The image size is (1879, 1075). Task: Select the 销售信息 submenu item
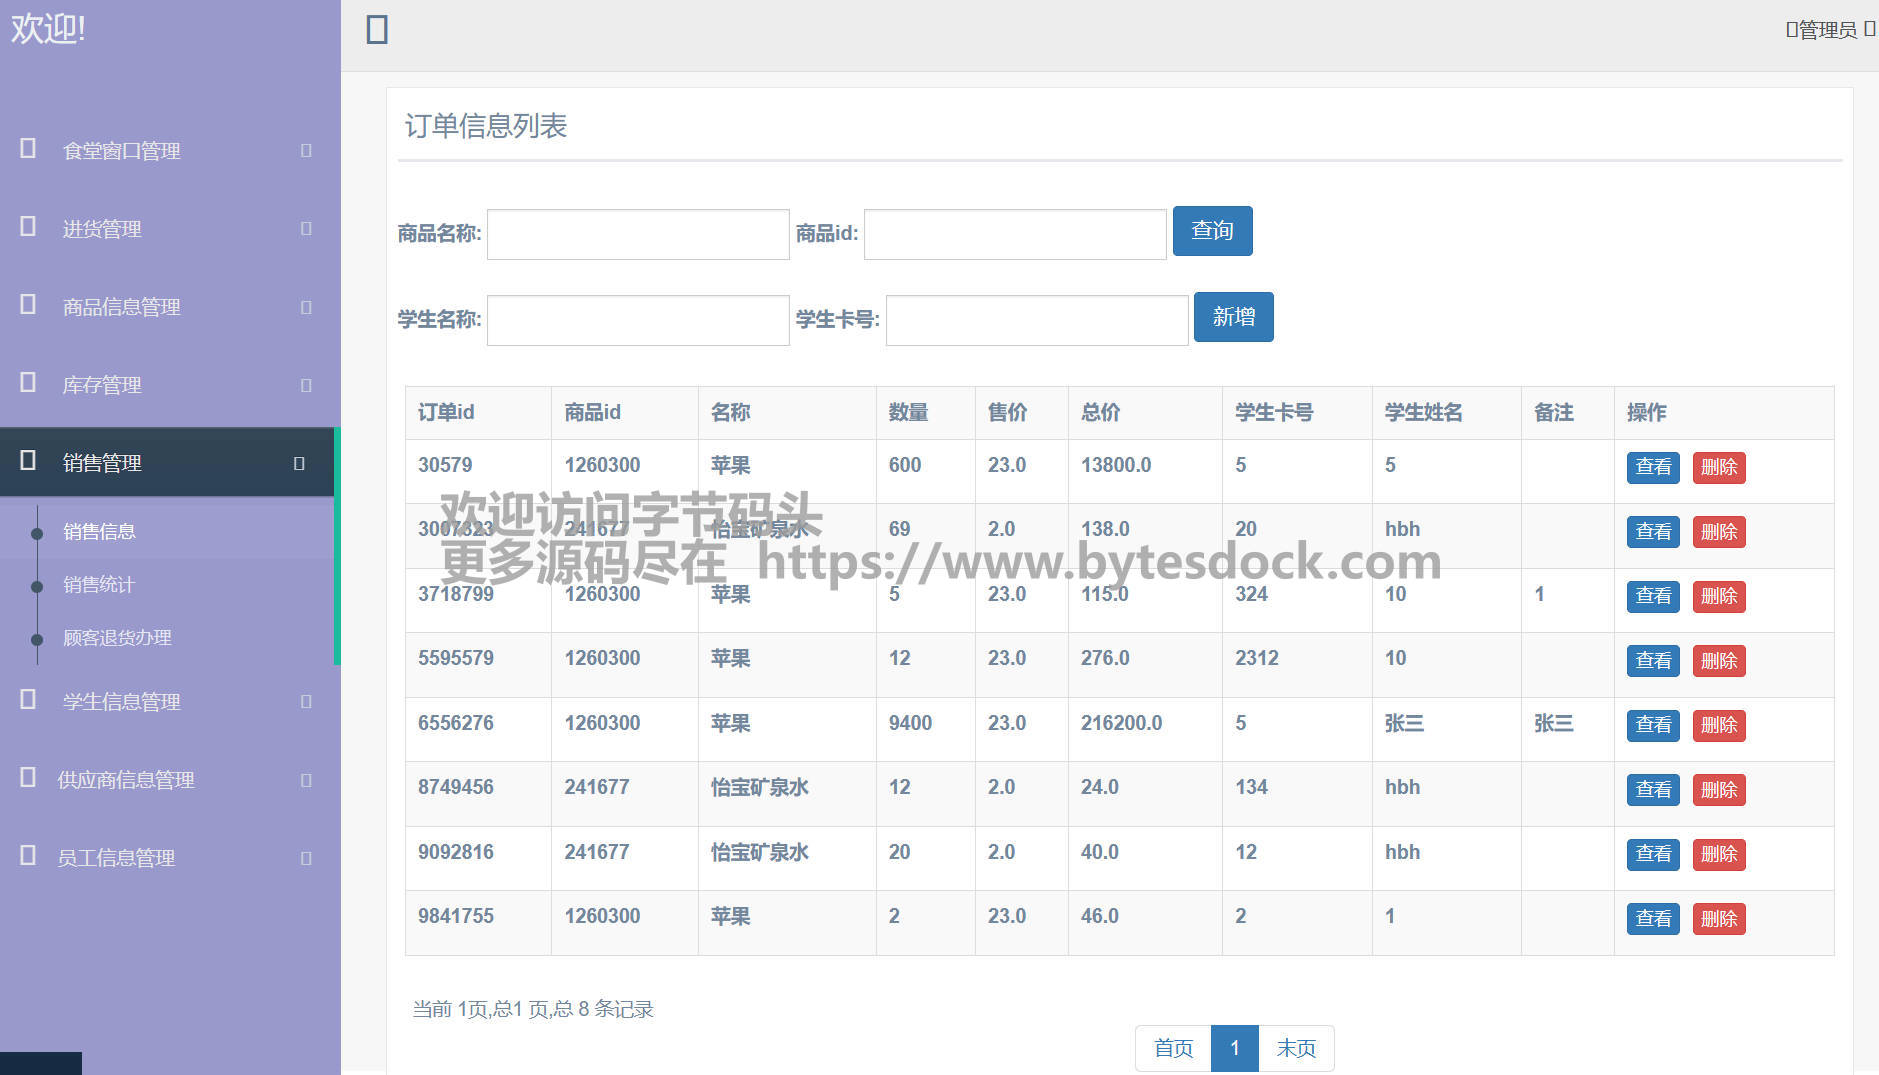(99, 532)
